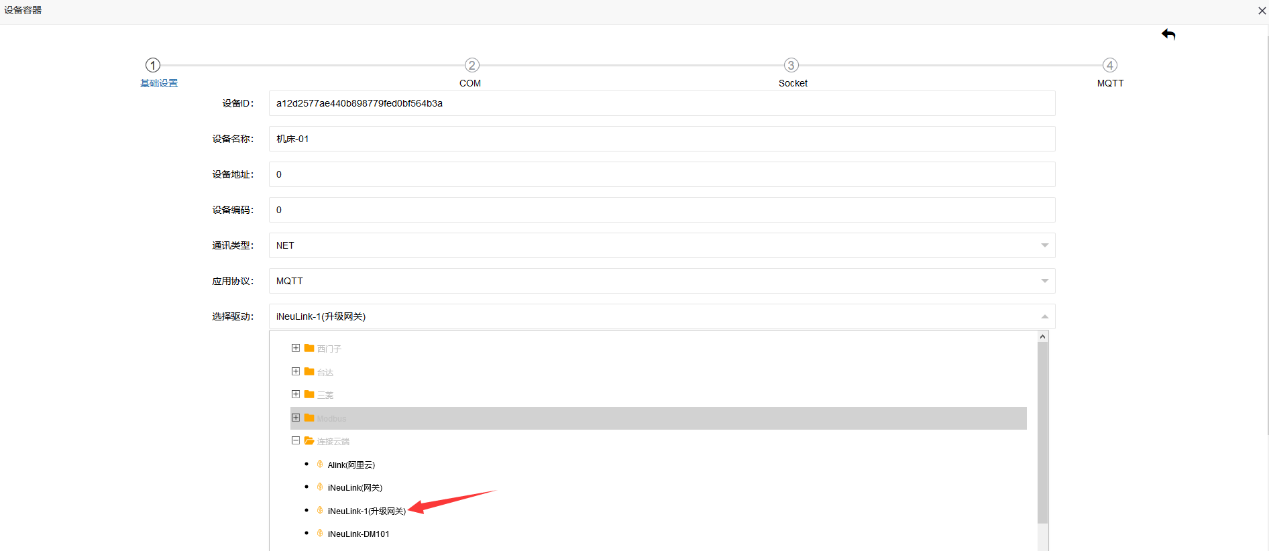1269x551 pixels.
Task: Choose the iNeuLink(网关) driver icon
Action: pyautogui.click(x=320, y=487)
